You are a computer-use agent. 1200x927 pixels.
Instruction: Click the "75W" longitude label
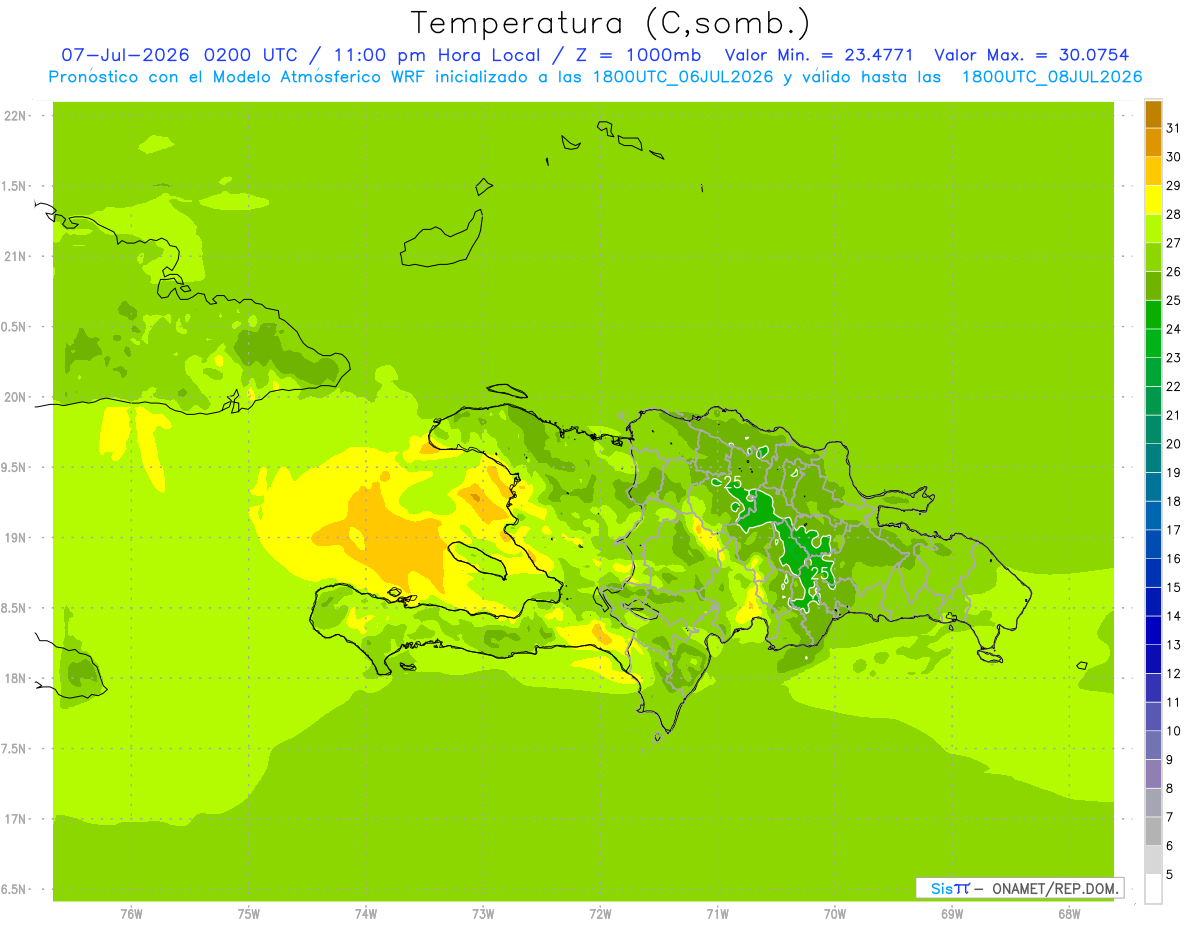point(249,914)
